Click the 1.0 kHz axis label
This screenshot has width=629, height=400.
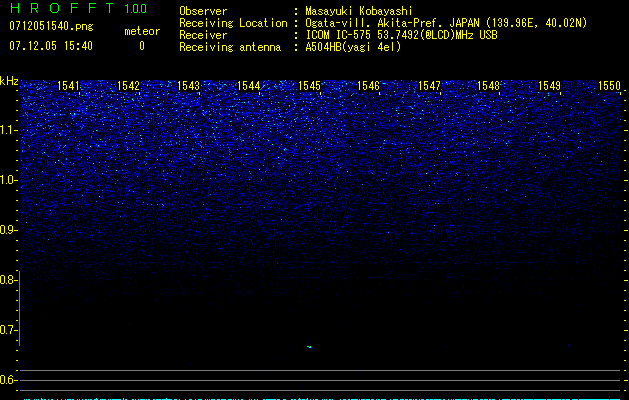[x=9, y=180]
